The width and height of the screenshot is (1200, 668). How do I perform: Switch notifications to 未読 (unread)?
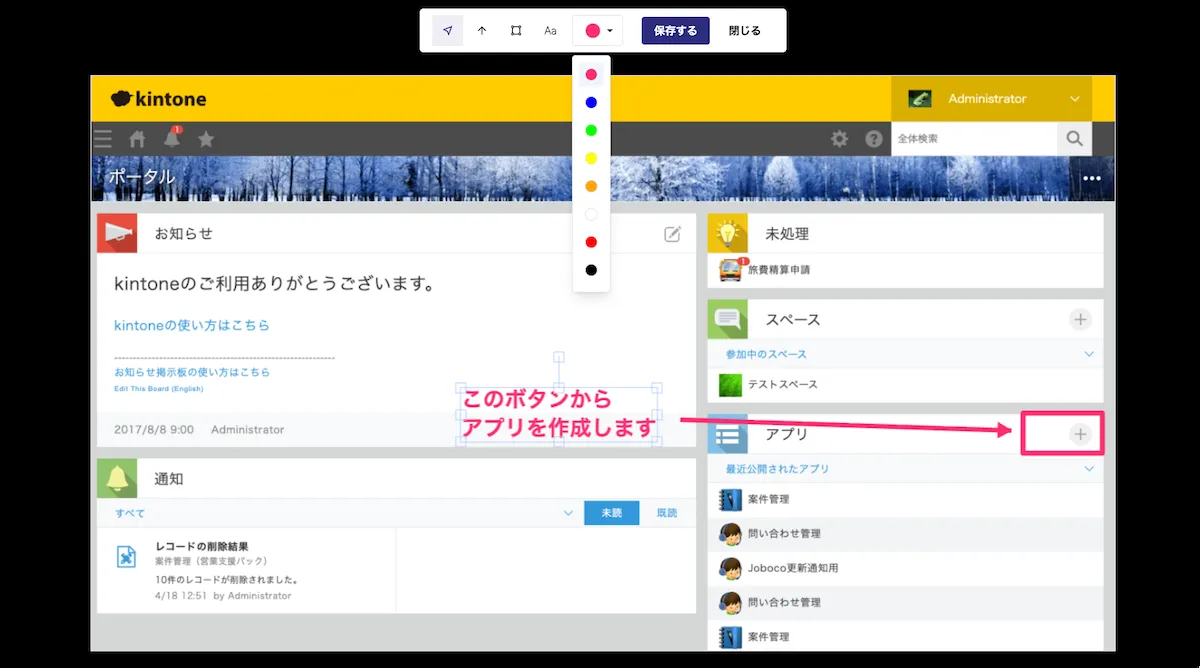coord(611,512)
